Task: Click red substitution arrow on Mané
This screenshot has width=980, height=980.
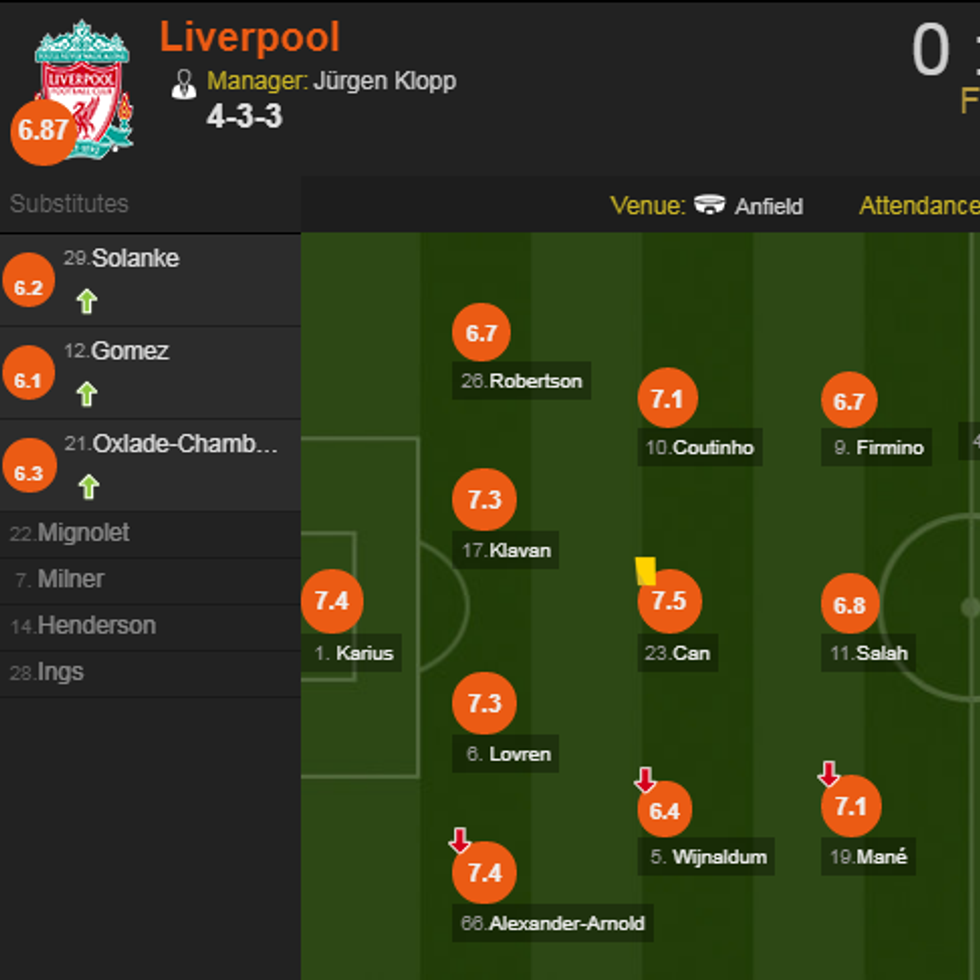Action: coord(828,773)
